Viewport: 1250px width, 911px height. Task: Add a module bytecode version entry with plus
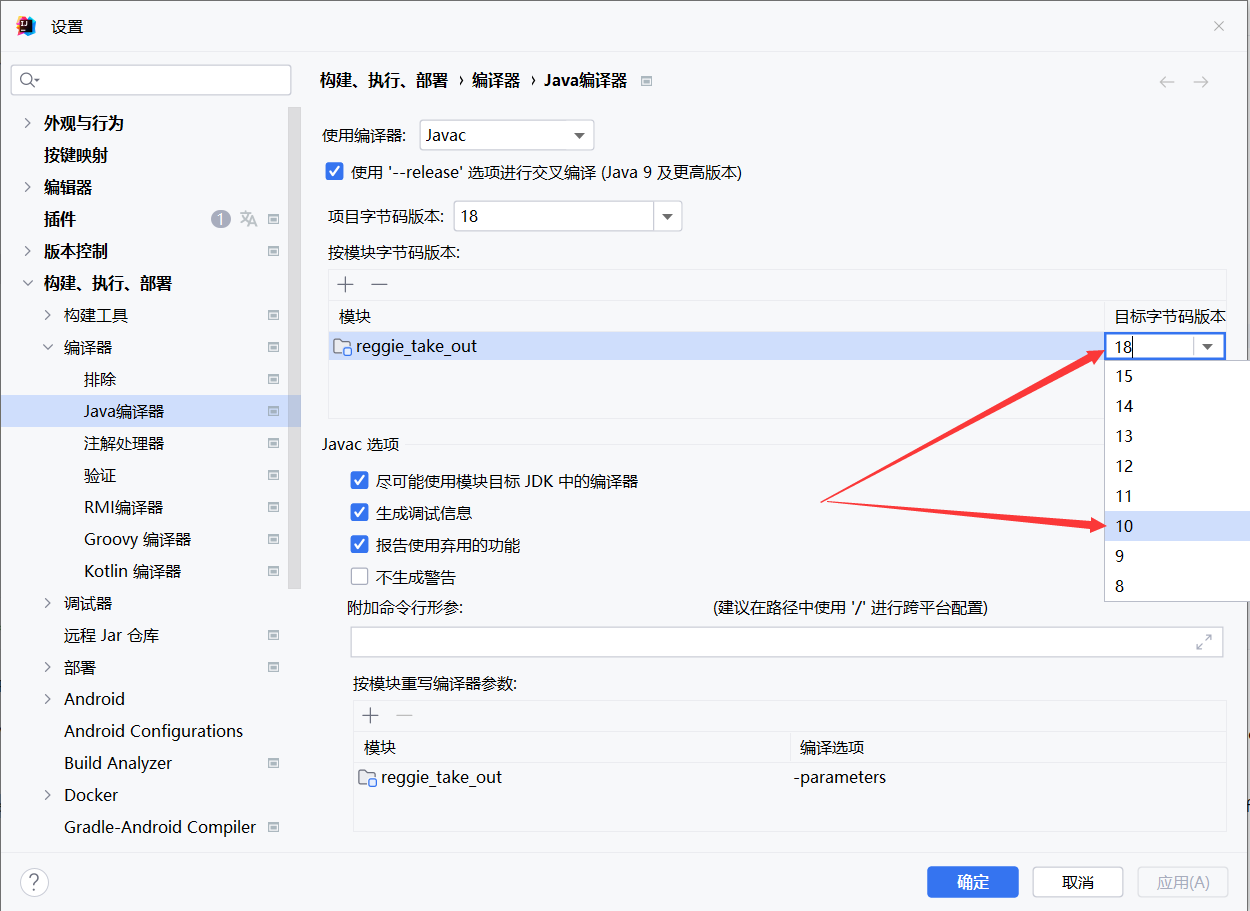tap(346, 285)
